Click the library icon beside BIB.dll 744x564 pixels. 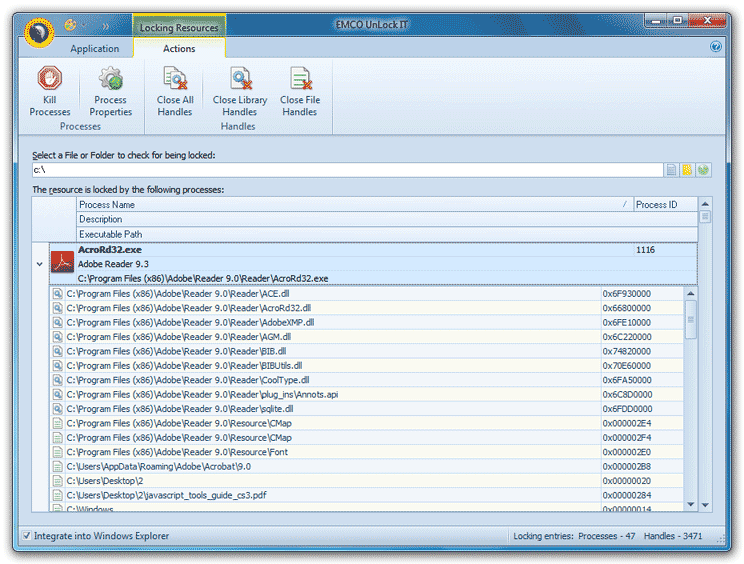tap(57, 351)
